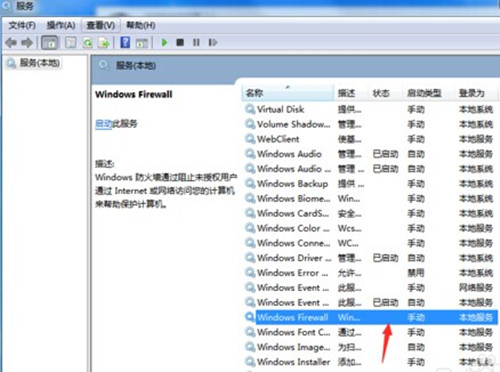Open the 查看(V) menu
Image resolution: width=500 pixels, height=372 pixels.
coord(101,25)
